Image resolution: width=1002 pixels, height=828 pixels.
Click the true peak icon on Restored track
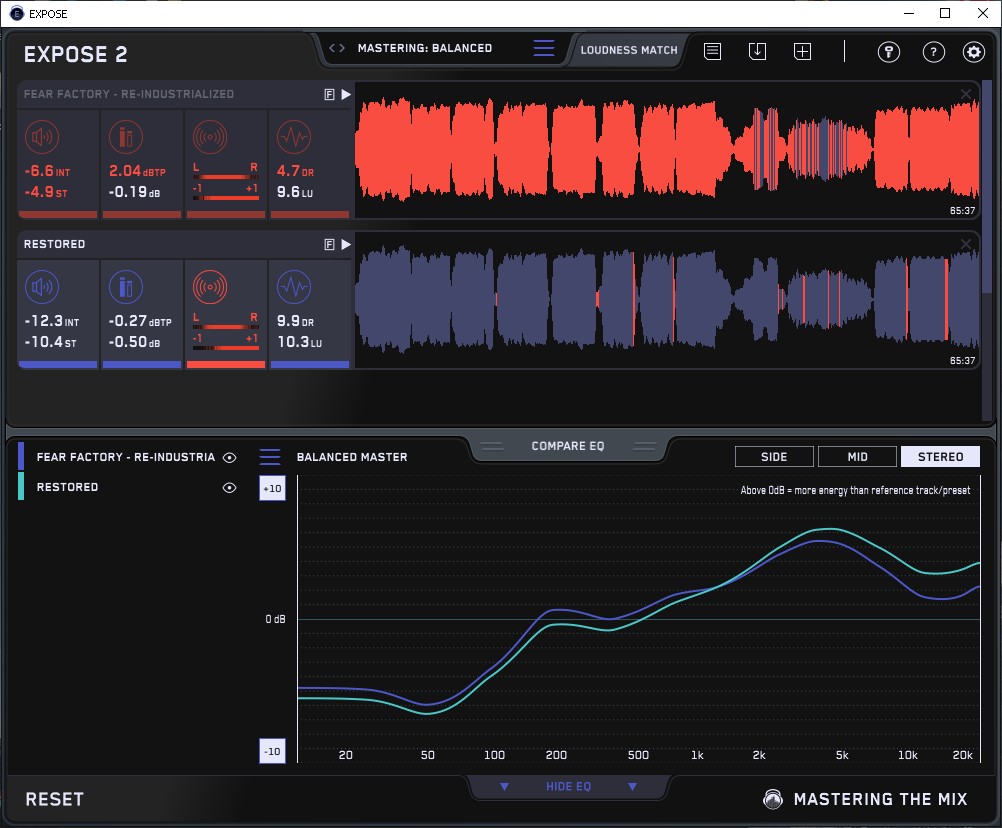pos(125,288)
